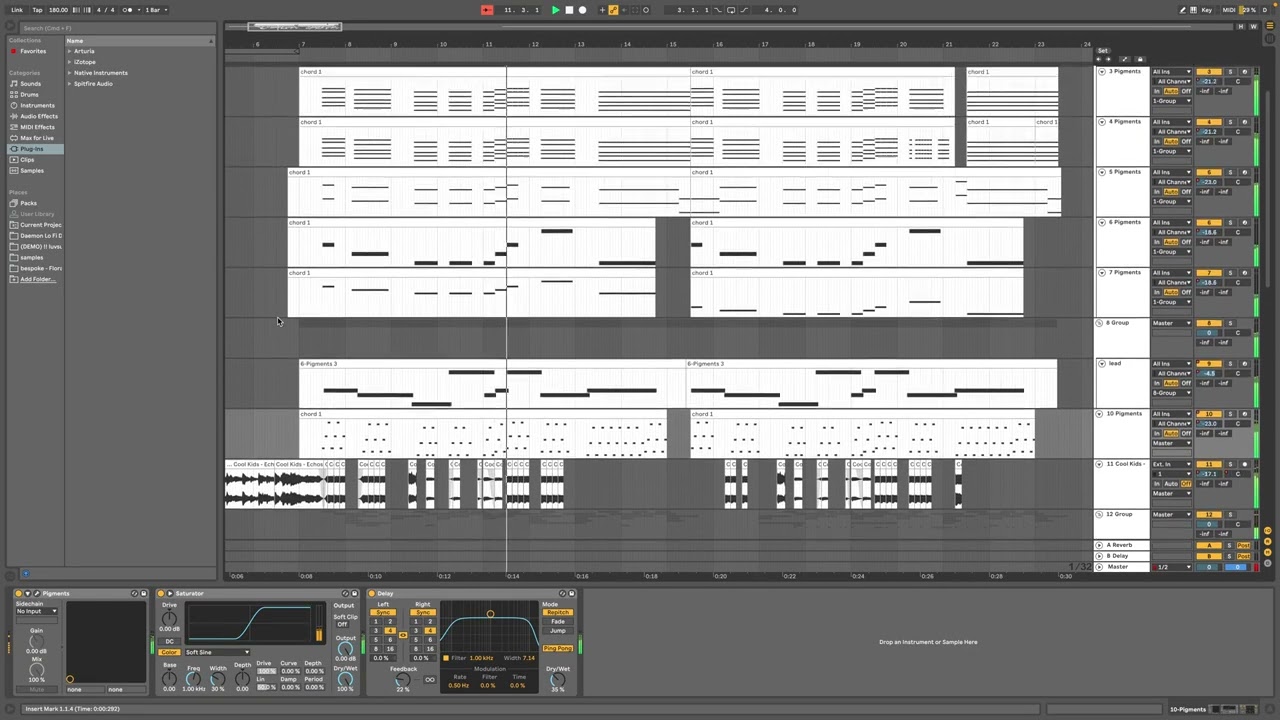Open the 1-Group output dropdown on 4 Pigments
Viewport: 1280px width, 720px height.
point(1172,151)
